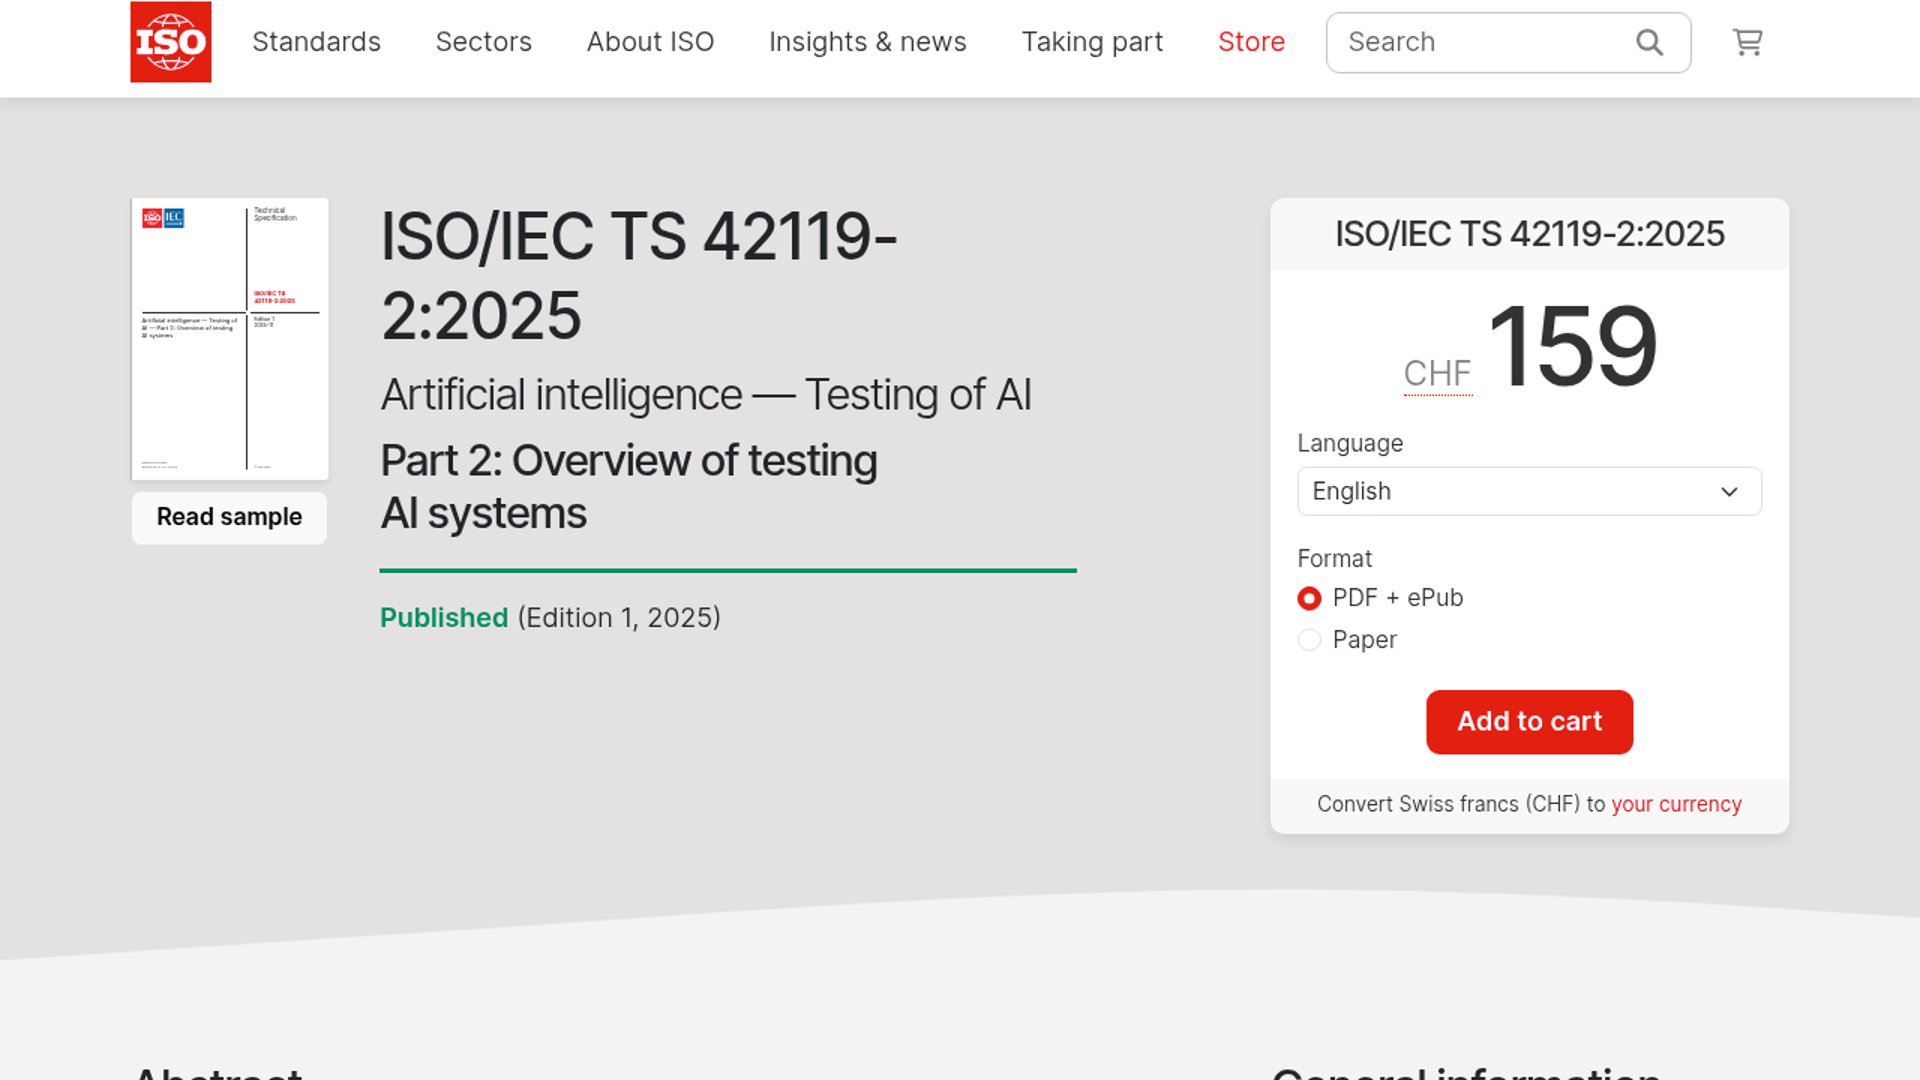Open the Language dropdown showing English
1920x1080 pixels.
[1528, 491]
